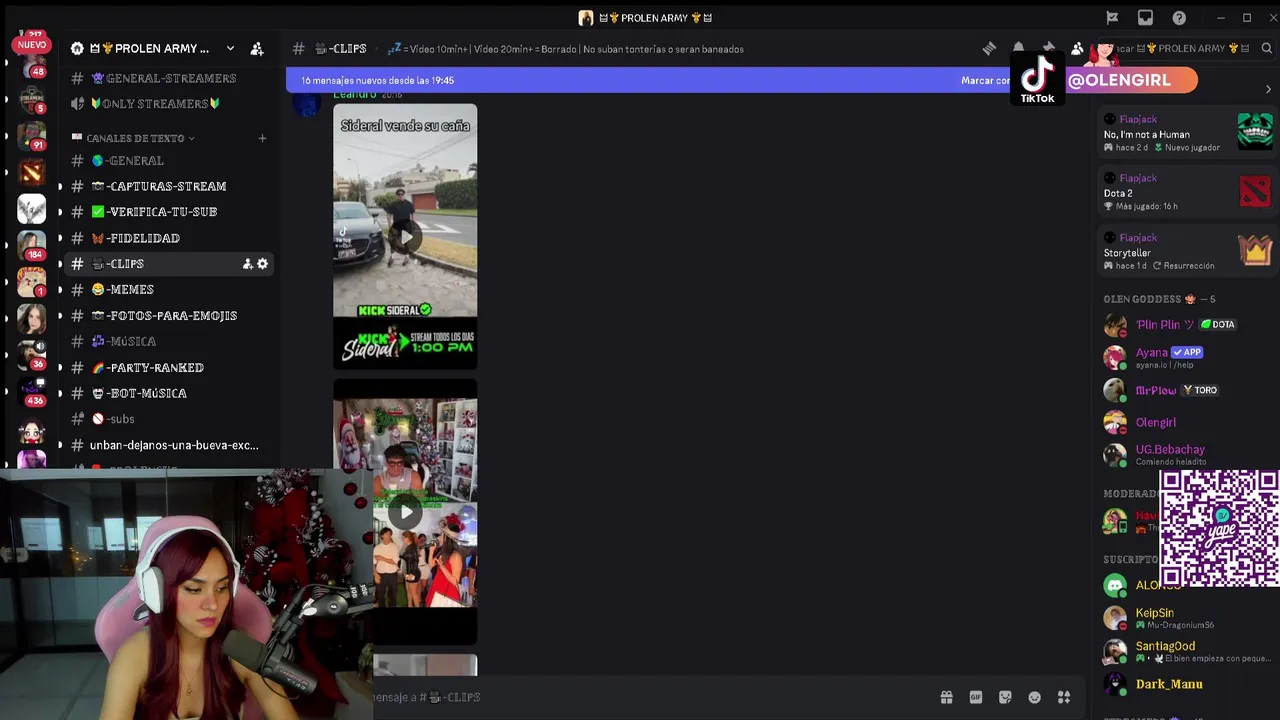The image size is (1280, 720).
Task: Open MrPlow member profile
Action: (1187, 390)
